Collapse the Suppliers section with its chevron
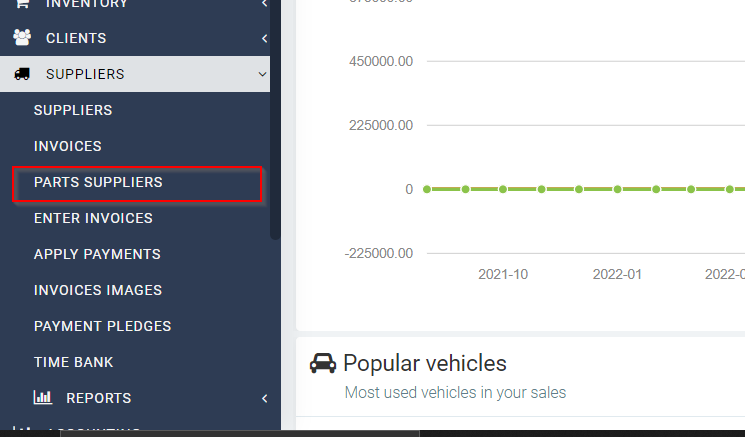 point(262,74)
